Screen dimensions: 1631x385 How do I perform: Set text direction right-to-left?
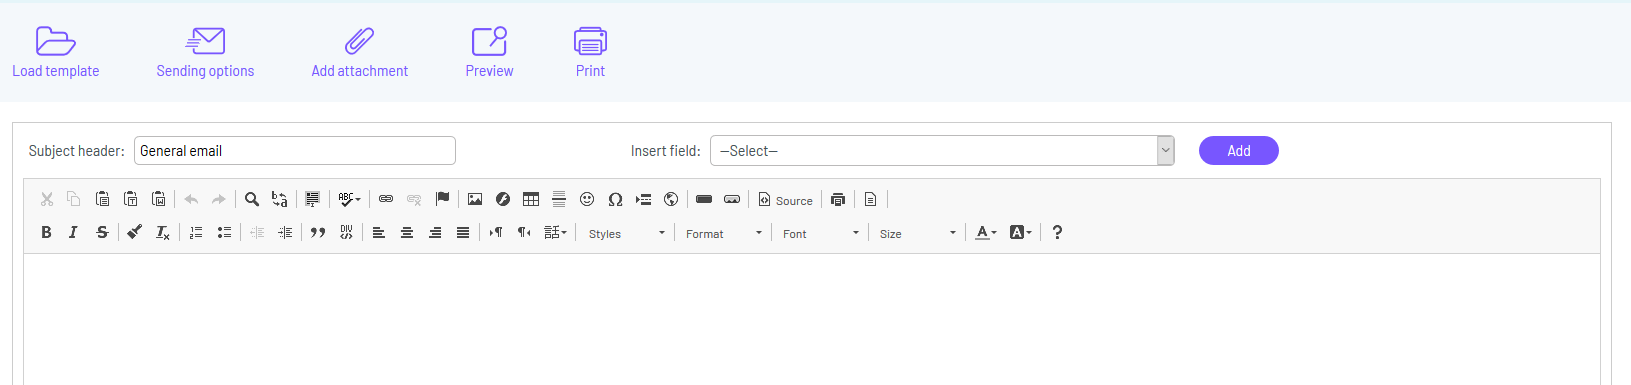[524, 232]
